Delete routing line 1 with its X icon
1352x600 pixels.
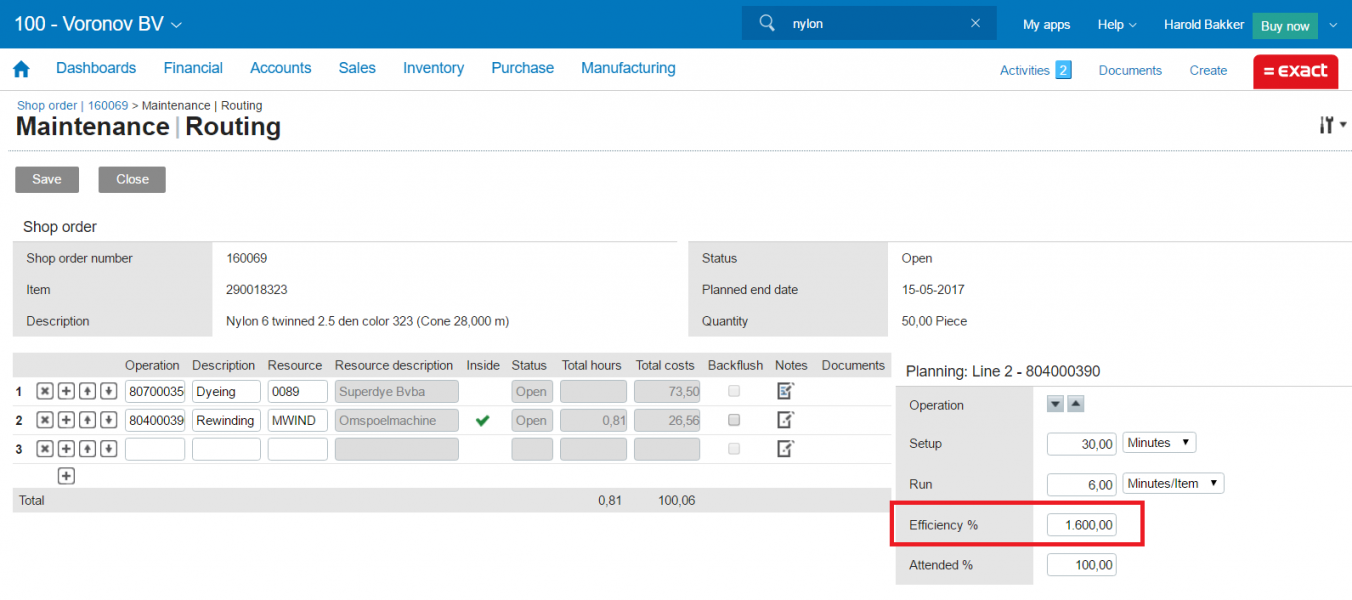(x=45, y=391)
